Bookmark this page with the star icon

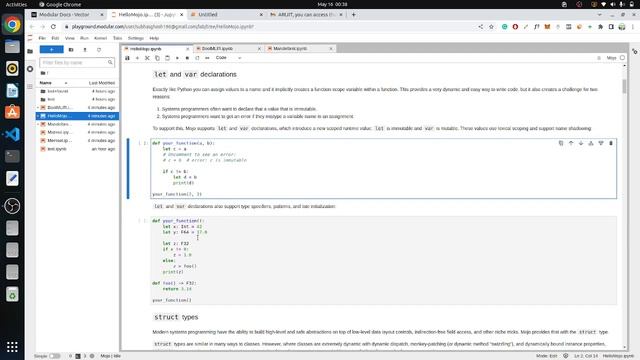491,27
